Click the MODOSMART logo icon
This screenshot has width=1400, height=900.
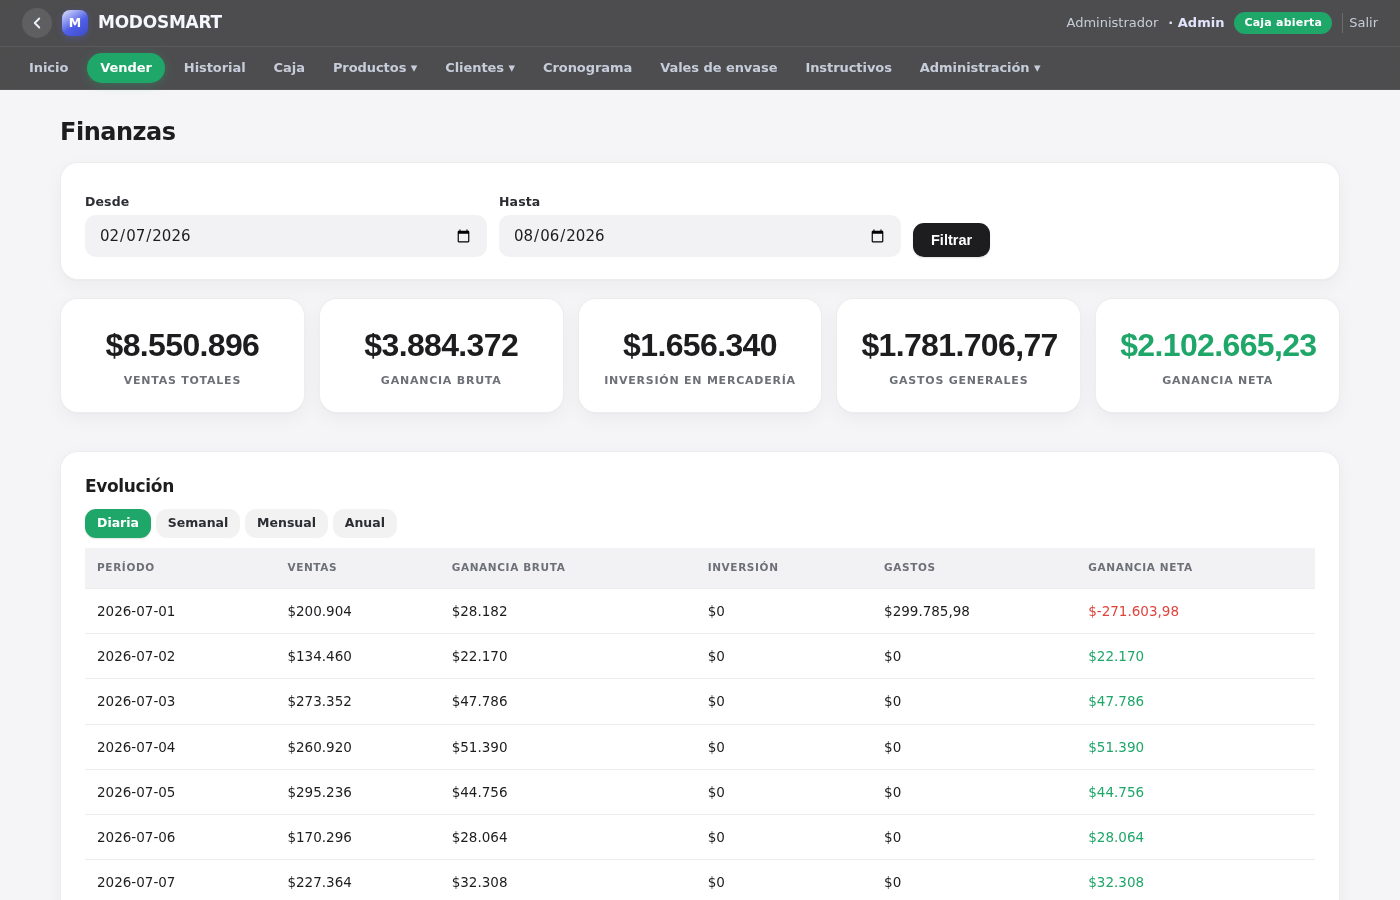tap(75, 23)
